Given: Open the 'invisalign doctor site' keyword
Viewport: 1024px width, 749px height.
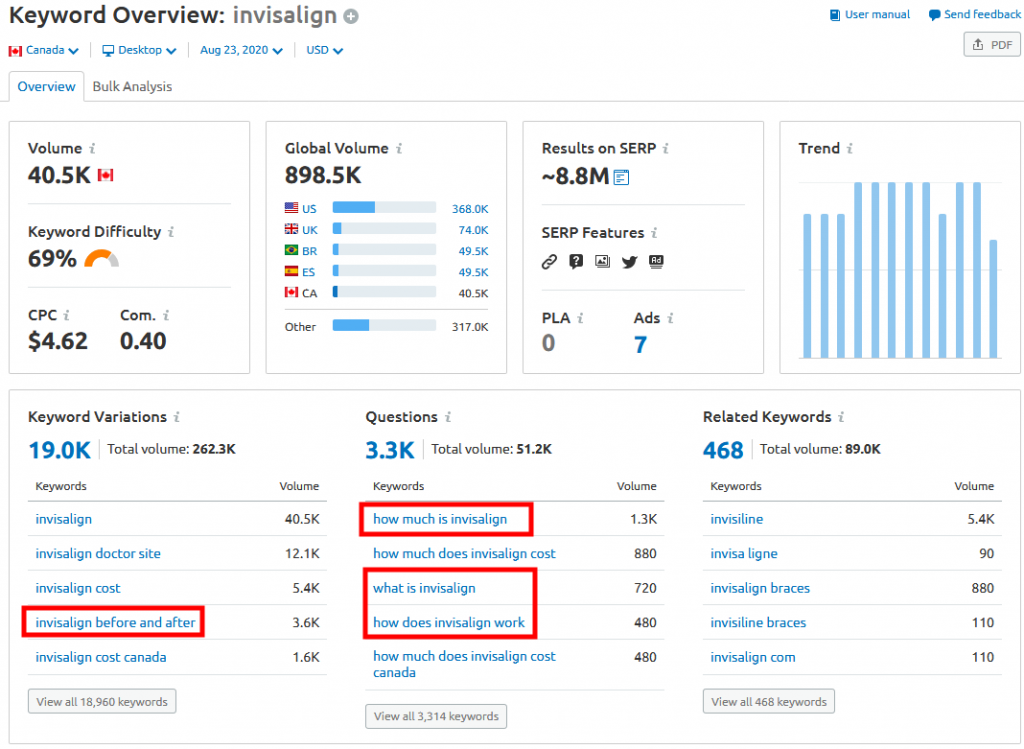Looking at the screenshot, I should click(x=98, y=554).
